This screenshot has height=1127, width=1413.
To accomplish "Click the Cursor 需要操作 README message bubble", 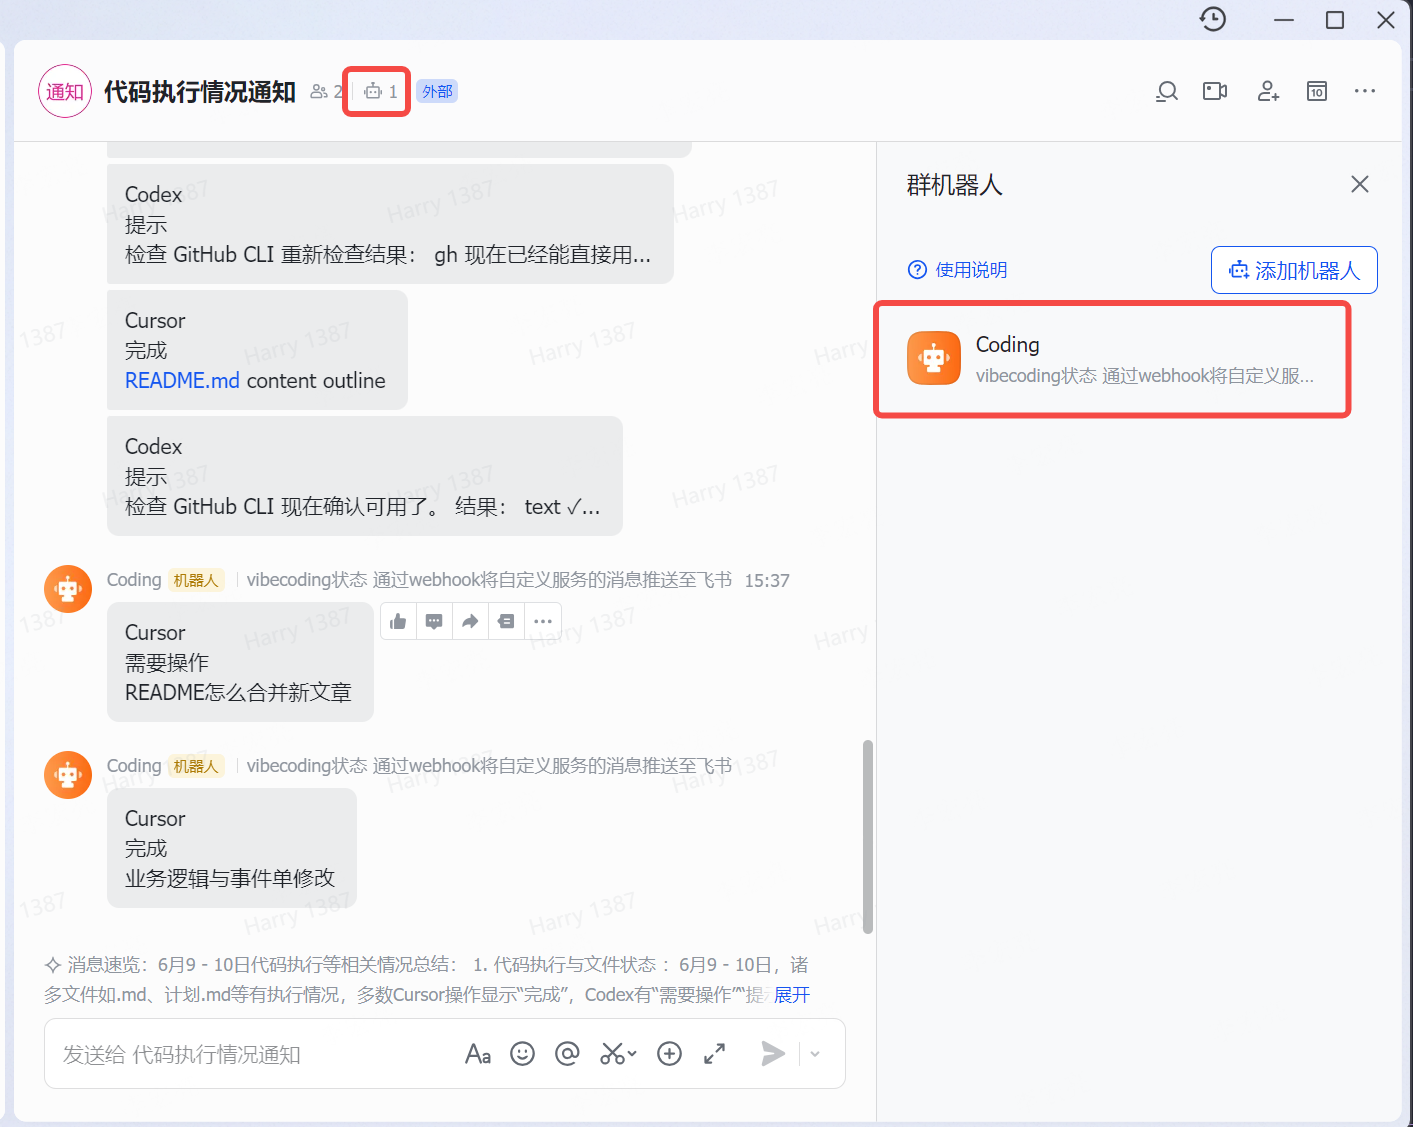I will [x=240, y=662].
